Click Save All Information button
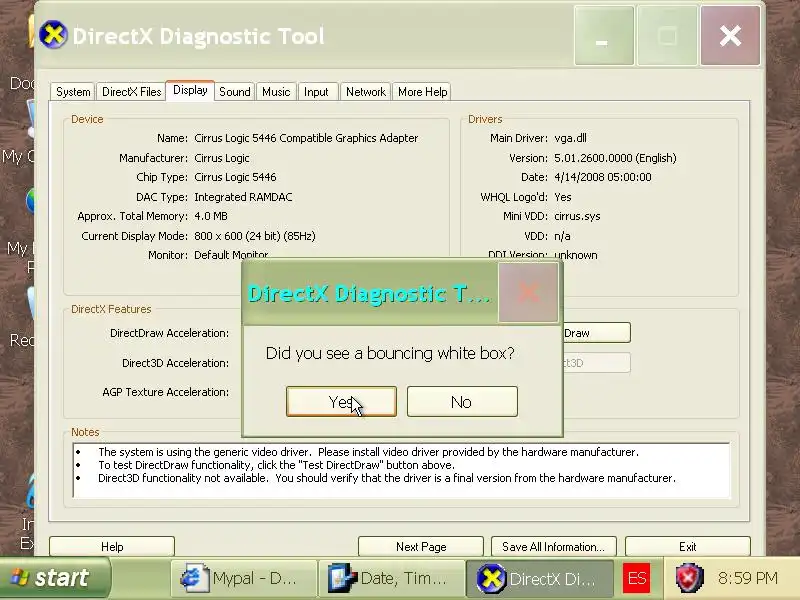Viewport: 800px width, 600px height. [x=554, y=546]
